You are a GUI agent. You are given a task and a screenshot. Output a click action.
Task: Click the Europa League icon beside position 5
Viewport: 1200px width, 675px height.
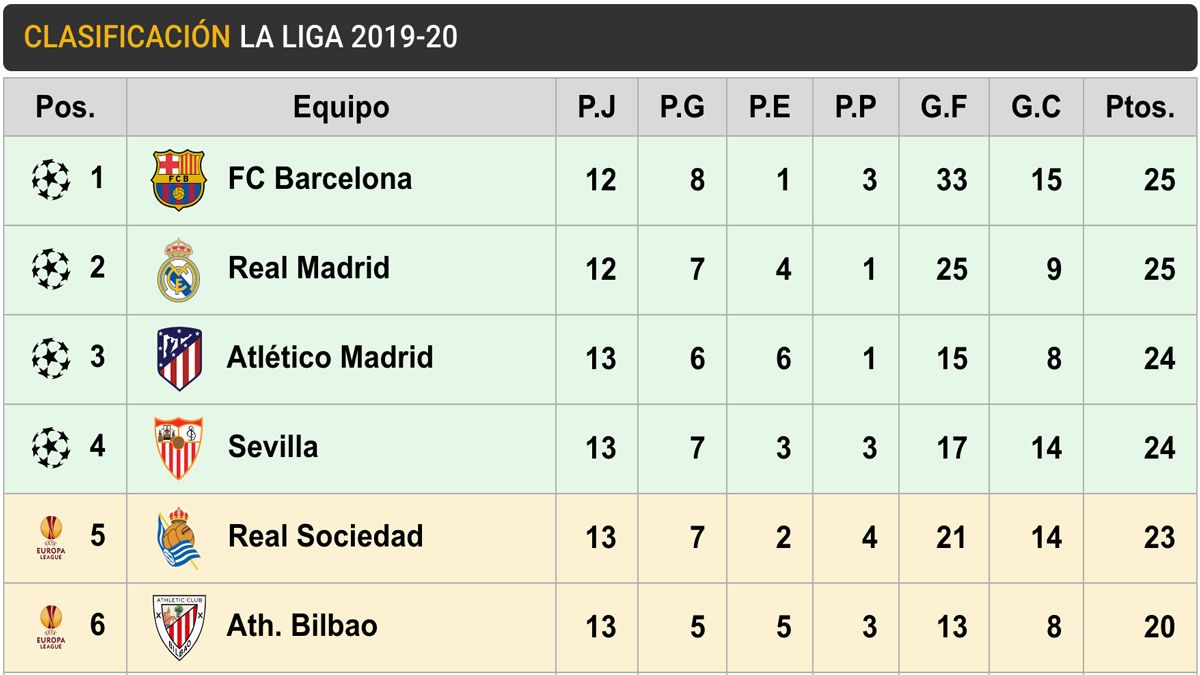50,537
